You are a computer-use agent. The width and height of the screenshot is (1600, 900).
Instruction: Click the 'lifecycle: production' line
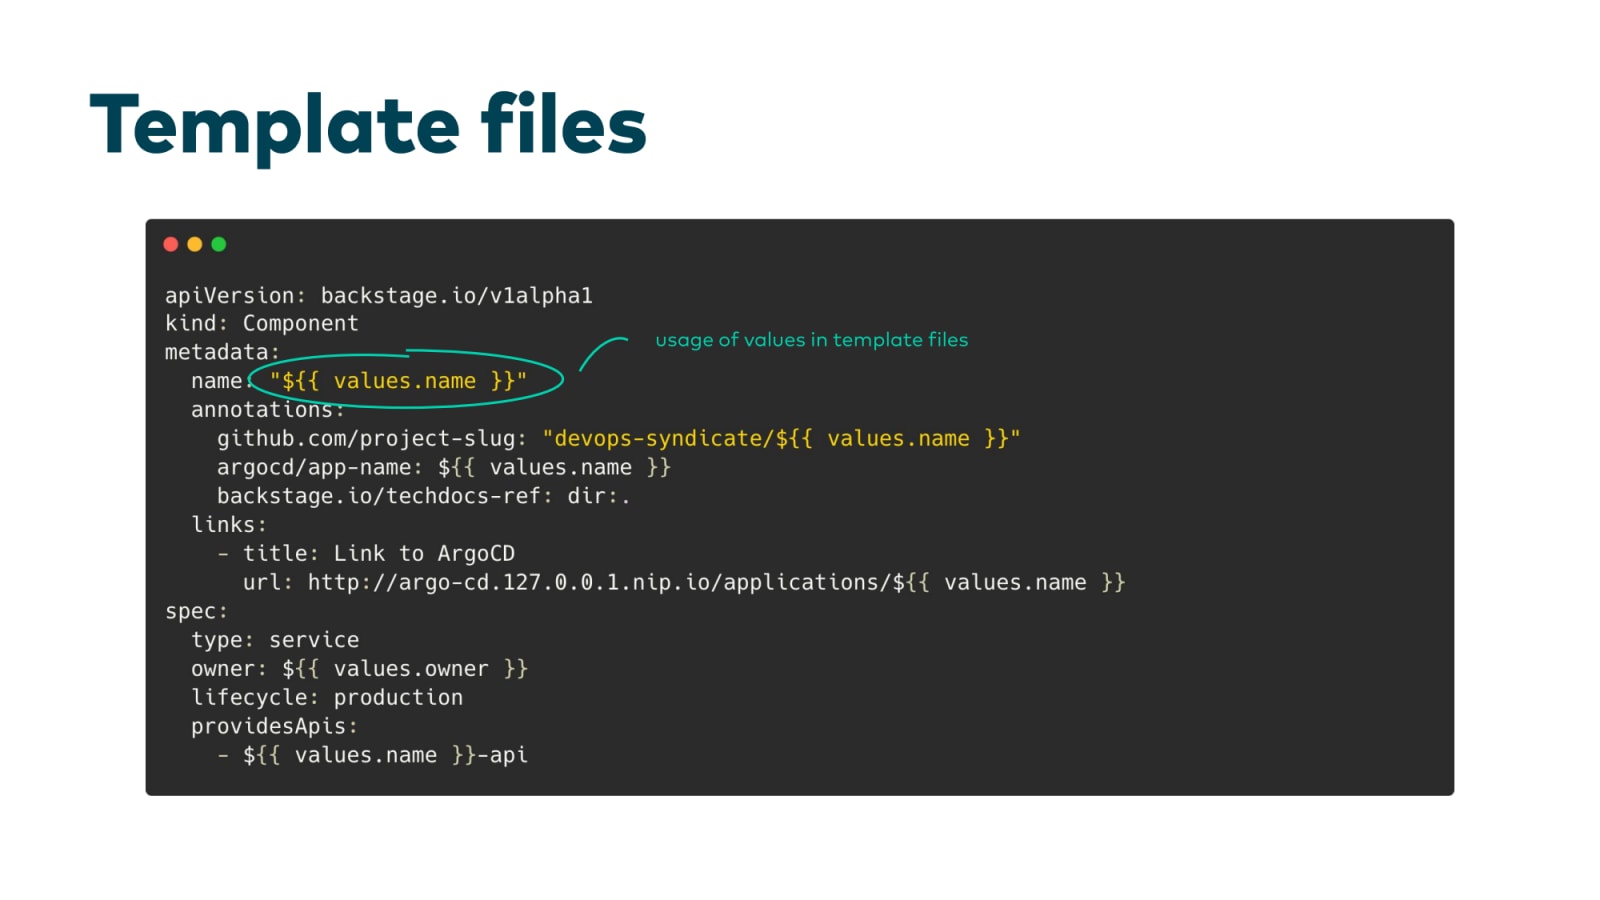(x=327, y=698)
